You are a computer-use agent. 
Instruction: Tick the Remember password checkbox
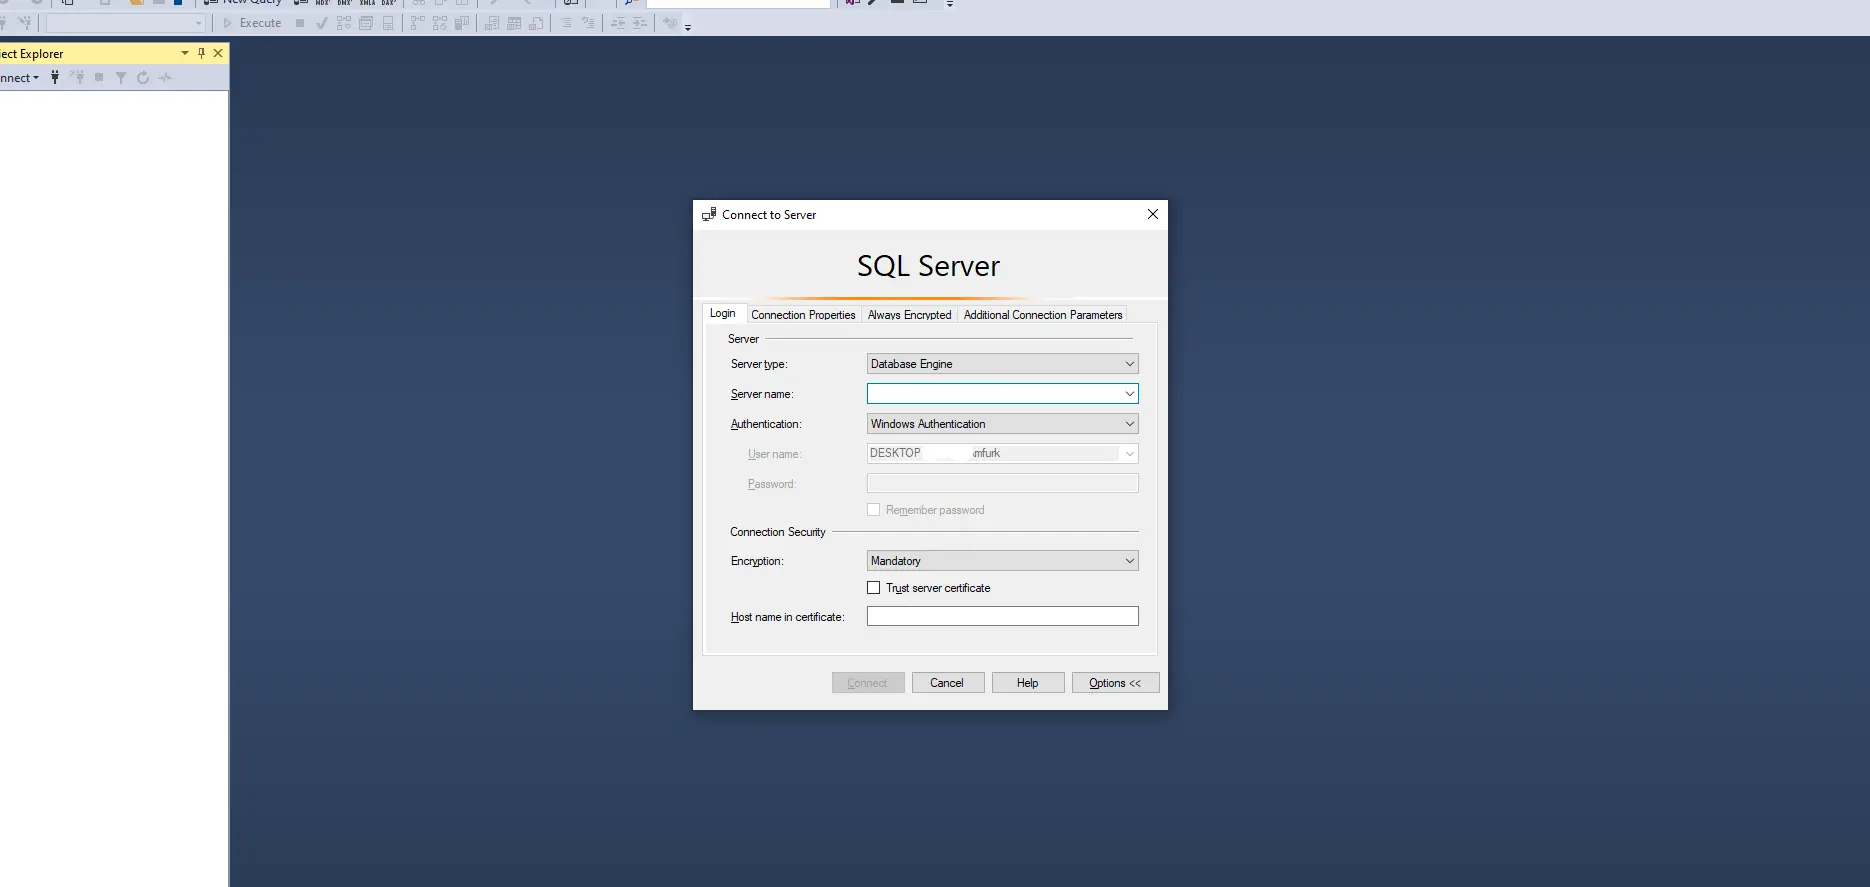point(874,510)
